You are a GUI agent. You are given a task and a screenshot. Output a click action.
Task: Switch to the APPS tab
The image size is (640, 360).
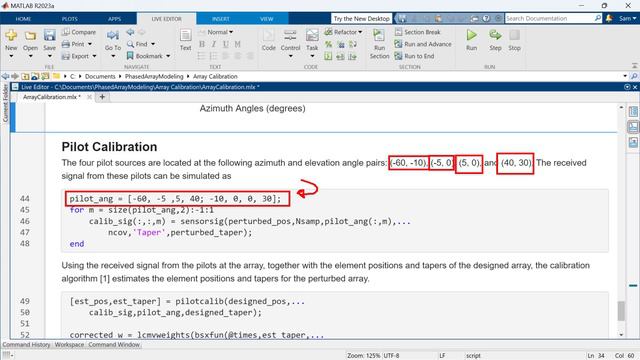(114, 19)
